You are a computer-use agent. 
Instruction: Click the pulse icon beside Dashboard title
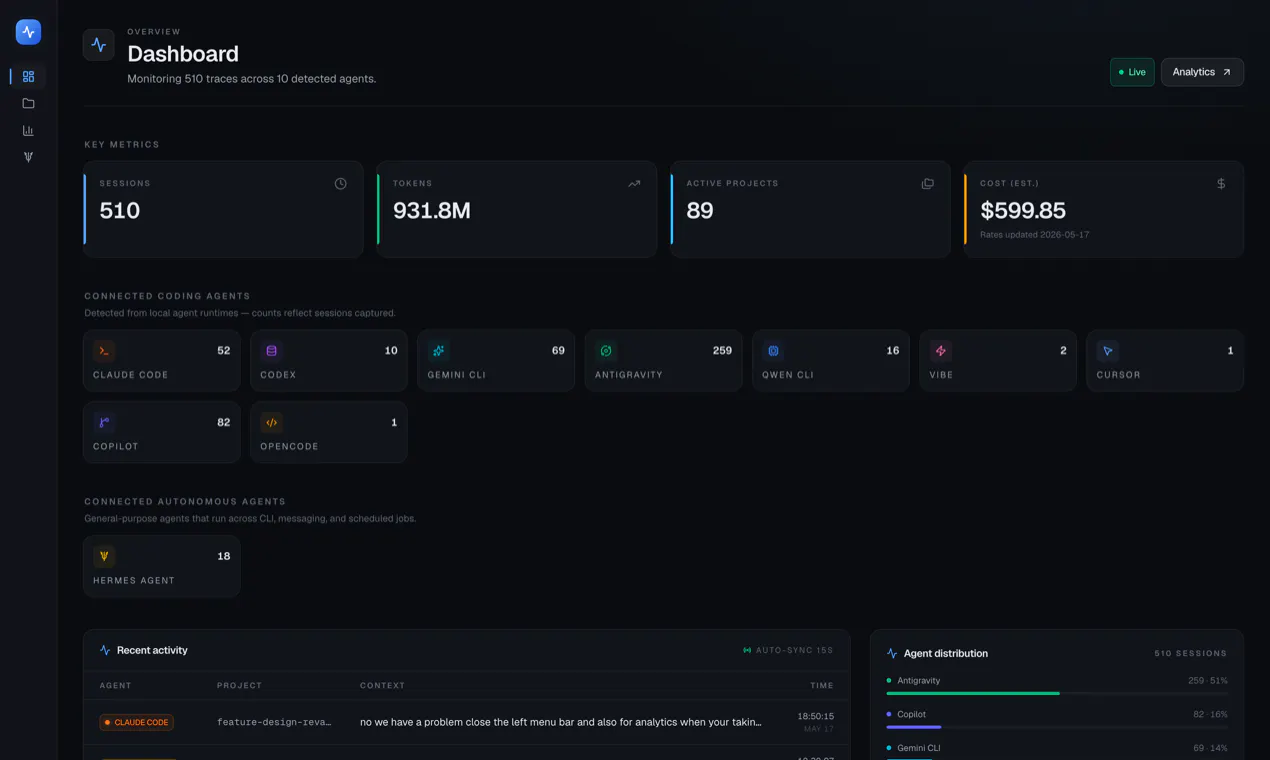[x=99, y=45]
